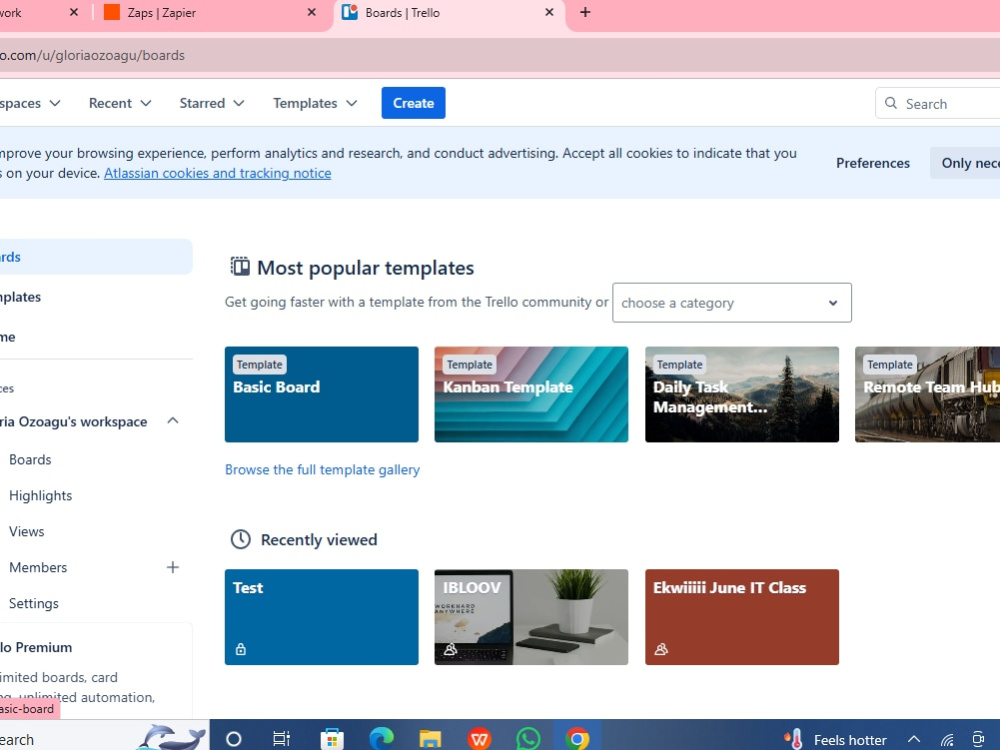Image resolution: width=1000 pixels, height=750 pixels.
Task: Open Microsoft Edge from the taskbar
Action: (x=381, y=739)
